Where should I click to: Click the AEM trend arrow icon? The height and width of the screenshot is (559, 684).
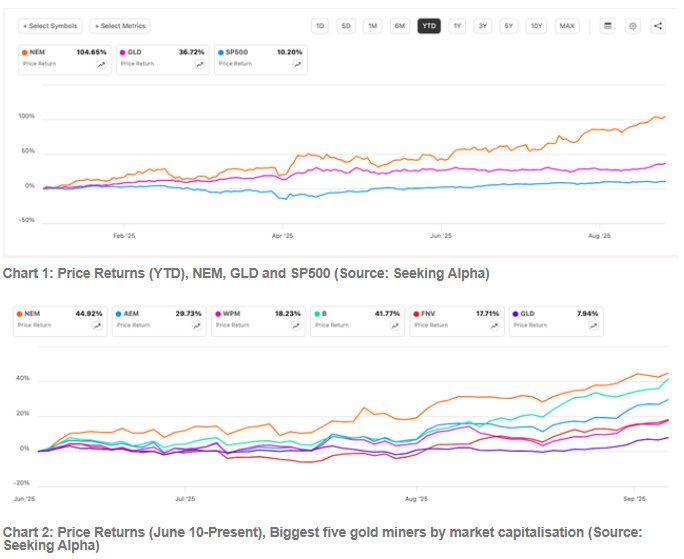click(198, 325)
